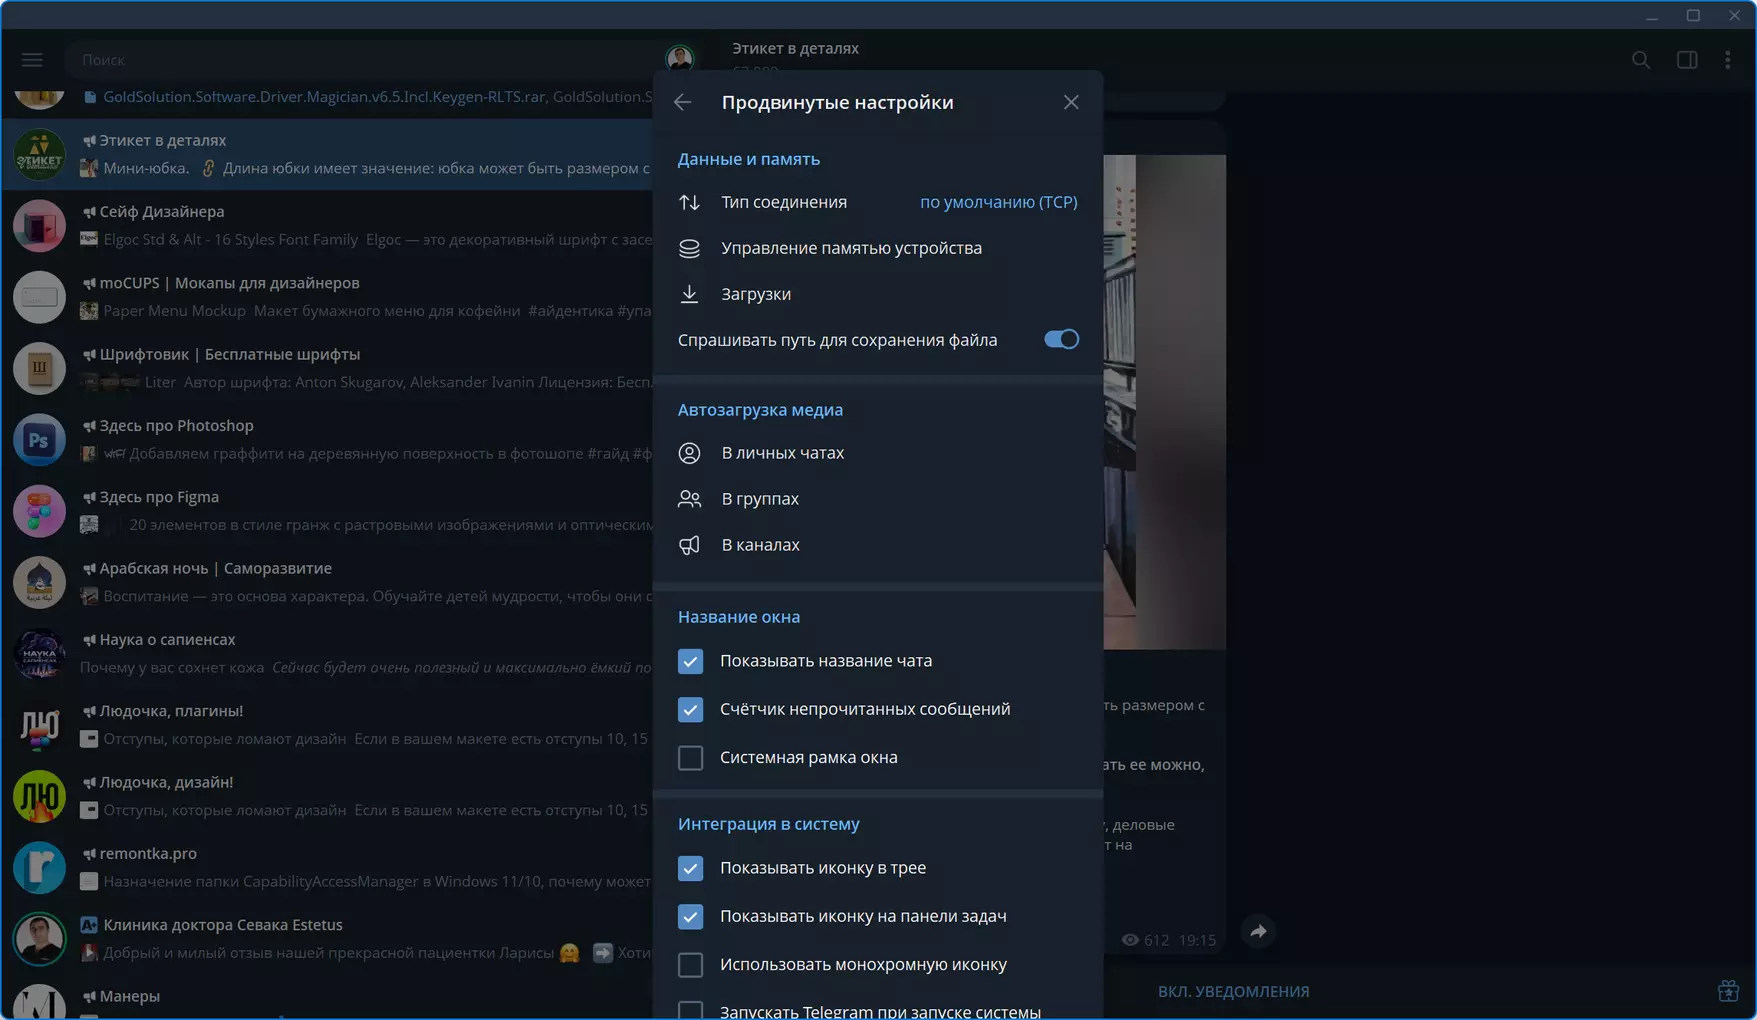Viewport: 1757px width, 1020px height.
Task: Click ВКЛ. УВЕДОМЛЕНИЯ button
Action: click(1233, 991)
